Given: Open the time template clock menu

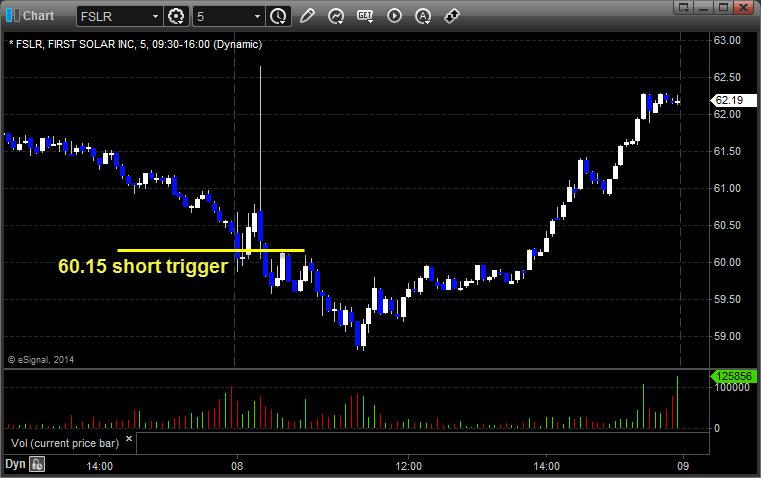Looking at the screenshot, I should click(x=279, y=16).
